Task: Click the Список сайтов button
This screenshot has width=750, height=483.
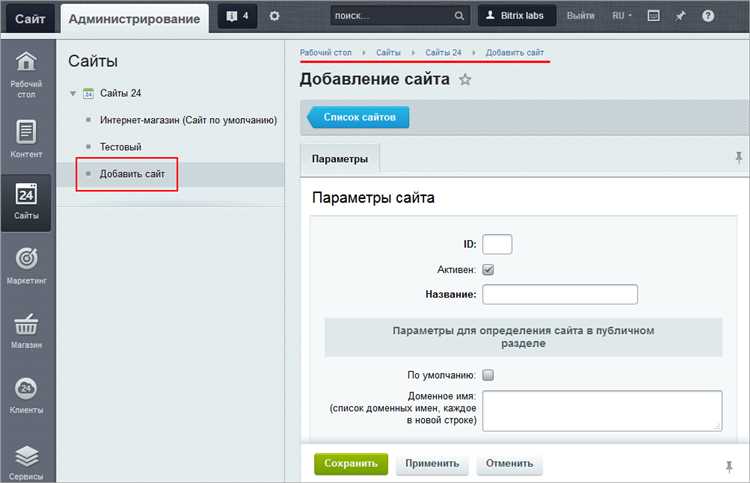Action: pos(358,117)
